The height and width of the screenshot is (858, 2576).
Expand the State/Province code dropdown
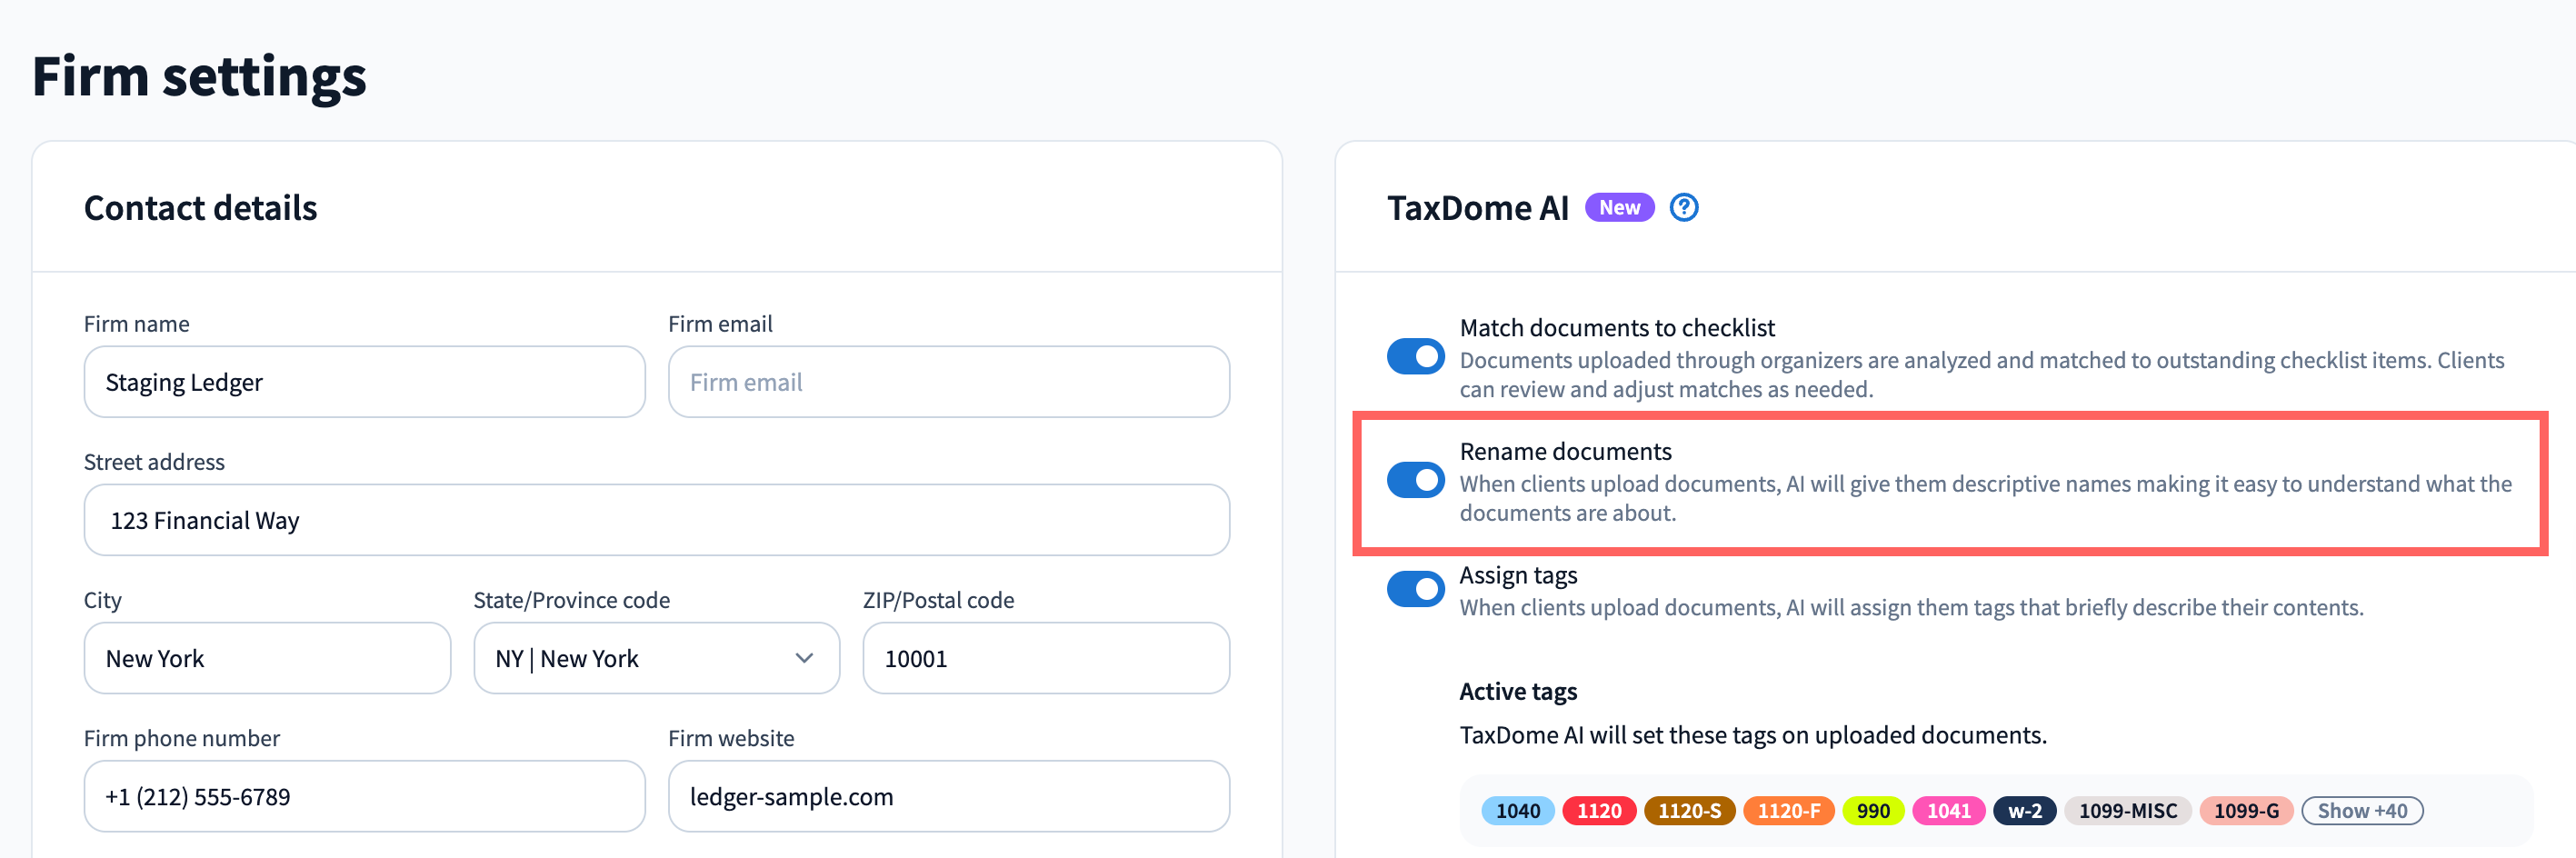(655, 658)
